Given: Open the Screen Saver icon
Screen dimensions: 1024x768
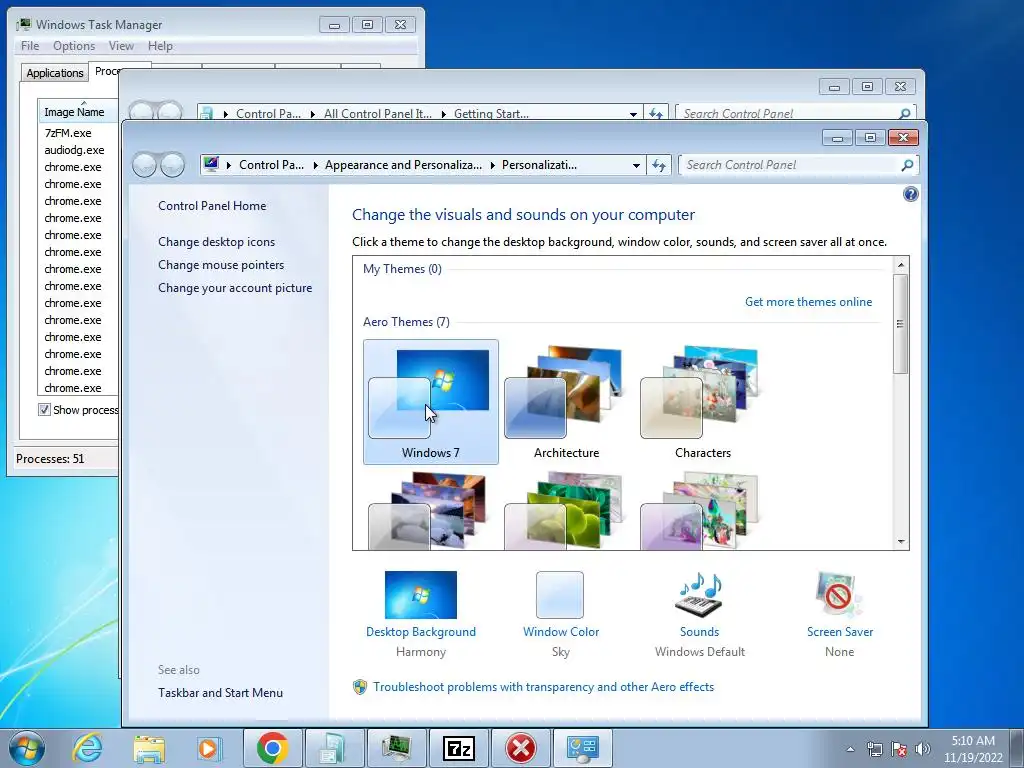Looking at the screenshot, I should [839, 594].
